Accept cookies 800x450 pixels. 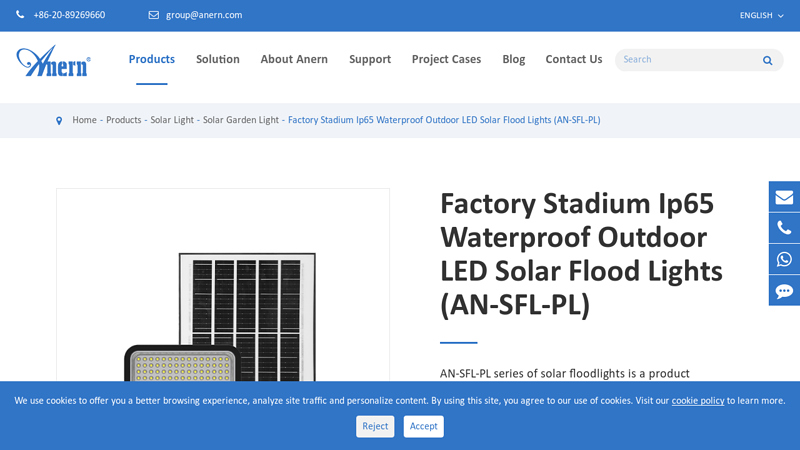(423, 426)
